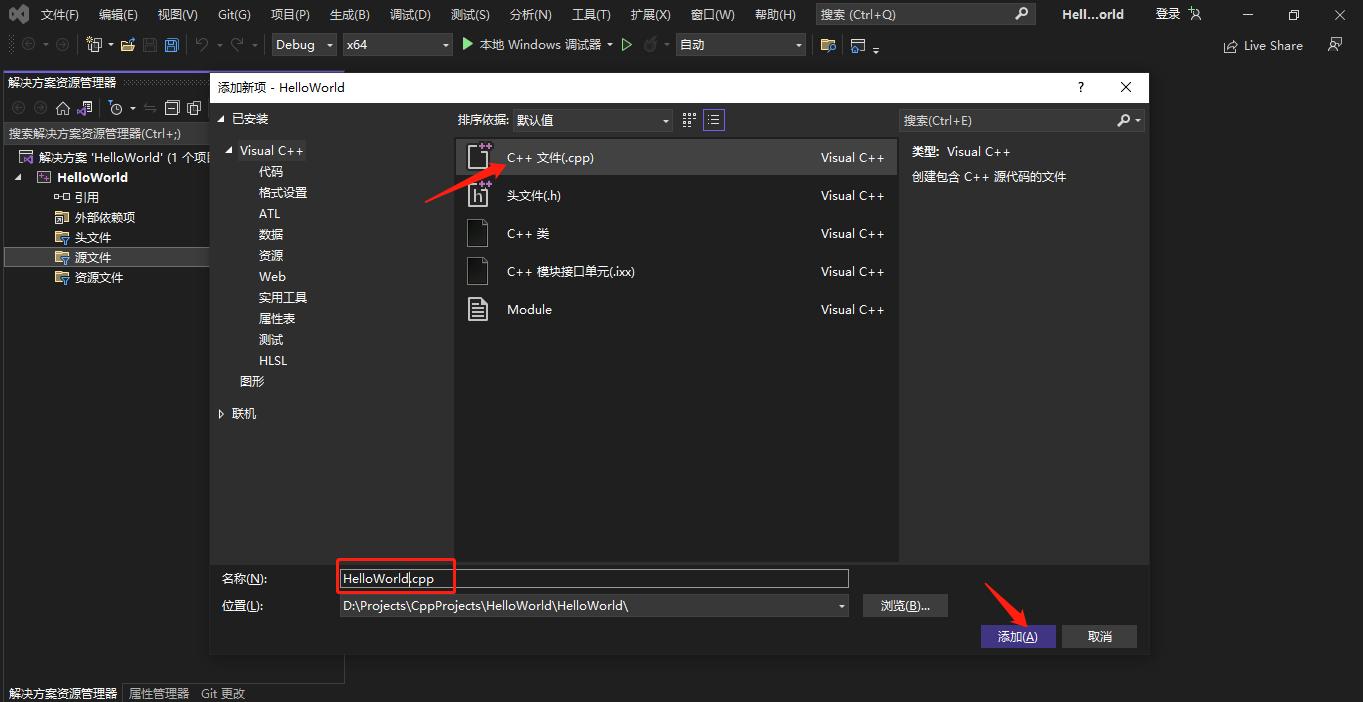Toggle list view in the template dialog

[x=713, y=119]
